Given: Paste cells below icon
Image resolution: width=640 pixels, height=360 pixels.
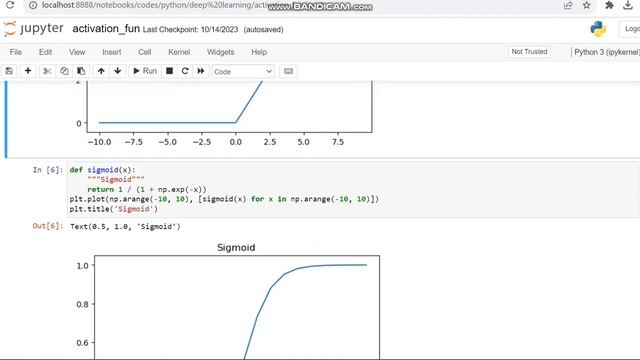Looking at the screenshot, I should pos(81,71).
